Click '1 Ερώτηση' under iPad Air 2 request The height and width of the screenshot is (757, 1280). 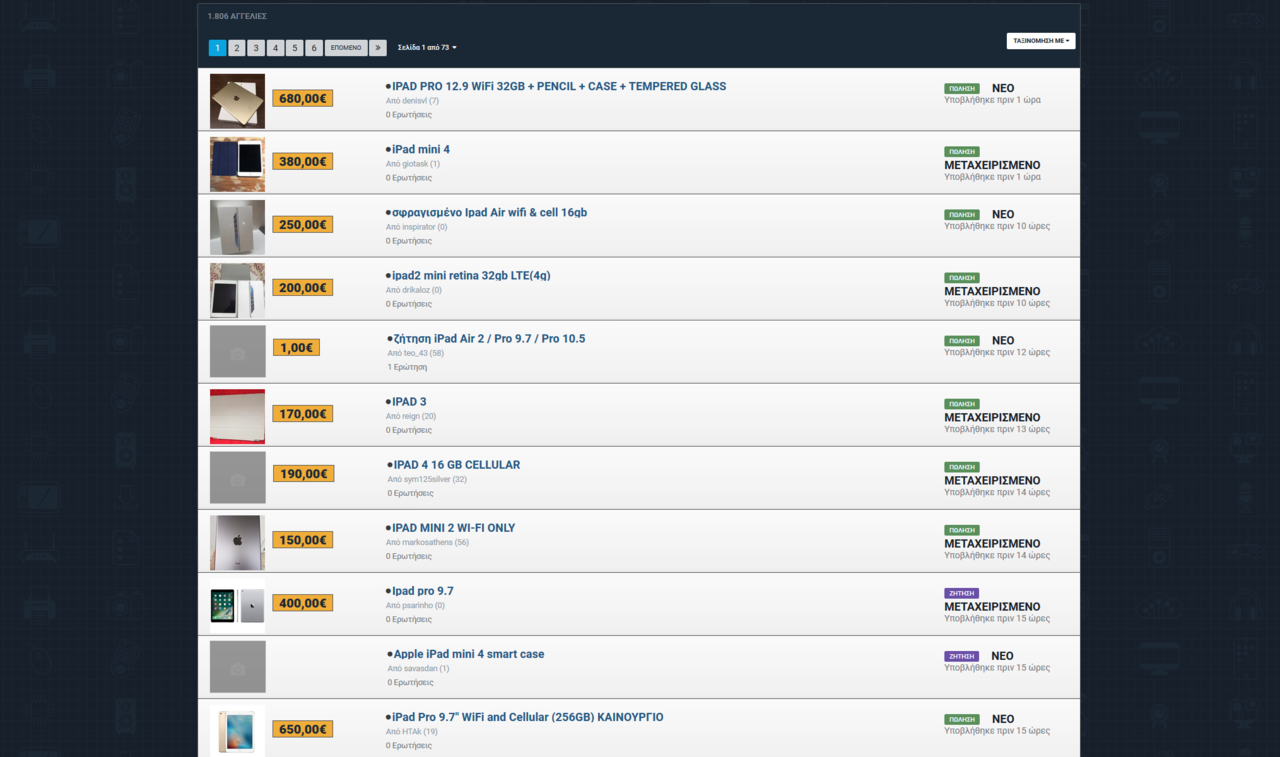[x=407, y=367]
